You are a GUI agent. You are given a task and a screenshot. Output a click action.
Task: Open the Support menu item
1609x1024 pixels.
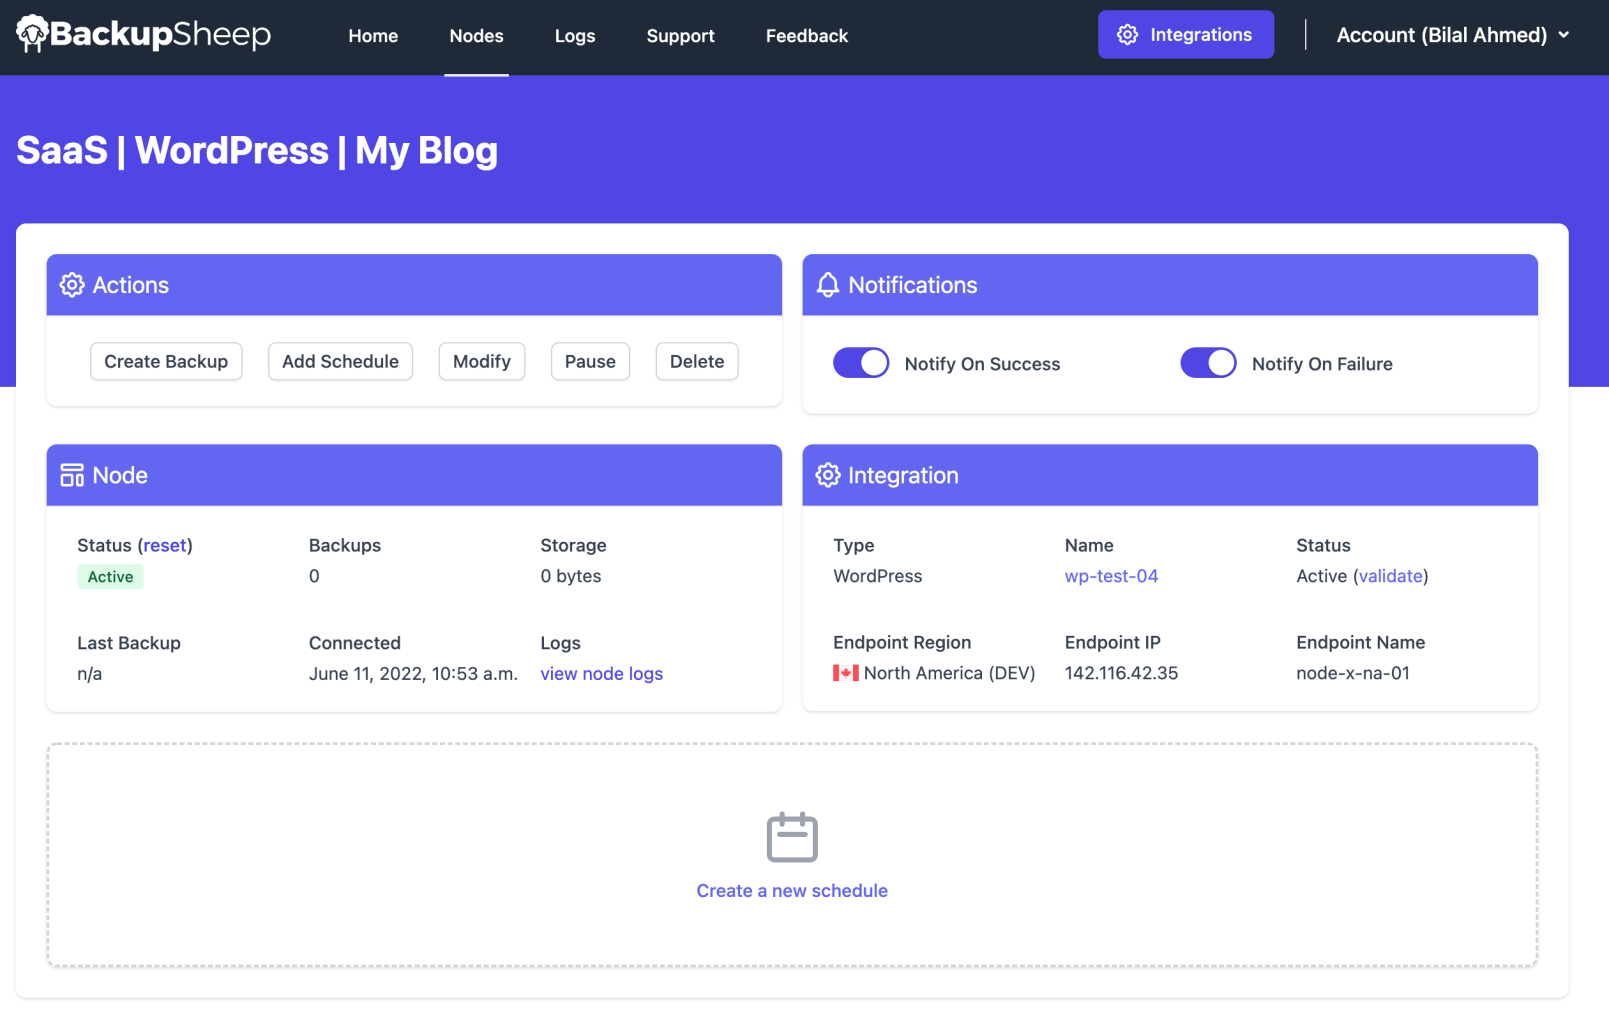[680, 36]
